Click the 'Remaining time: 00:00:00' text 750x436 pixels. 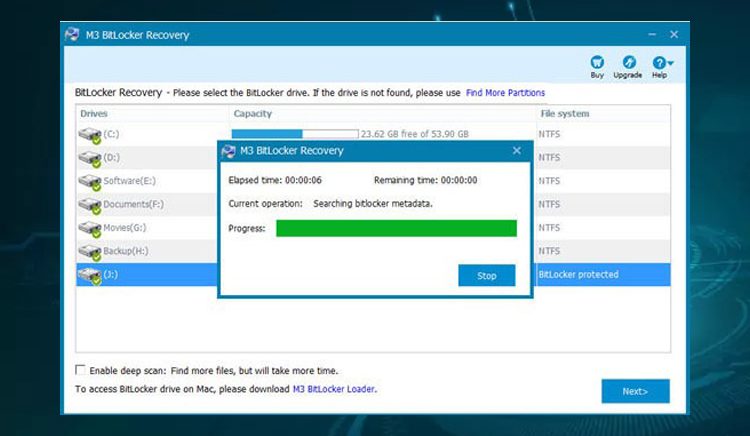(x=425, y=180)
